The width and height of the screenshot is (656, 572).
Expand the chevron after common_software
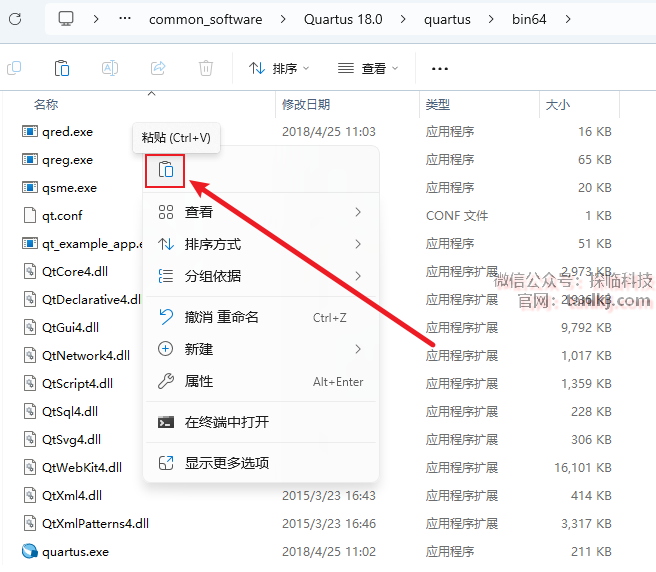pos(283,19)
